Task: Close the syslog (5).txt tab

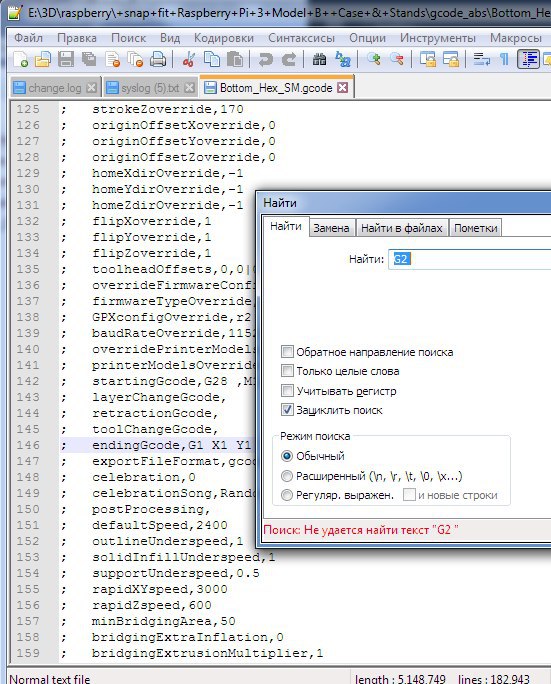Action: click(189, 88)
